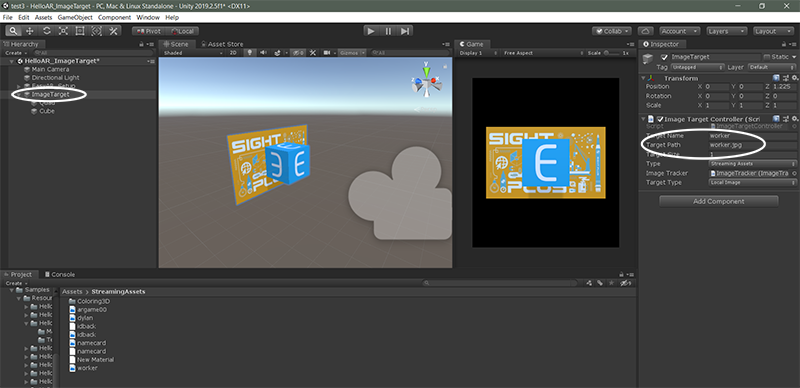
Task: Select Cube in Hierarchy
Action: [x=46, y=111]
